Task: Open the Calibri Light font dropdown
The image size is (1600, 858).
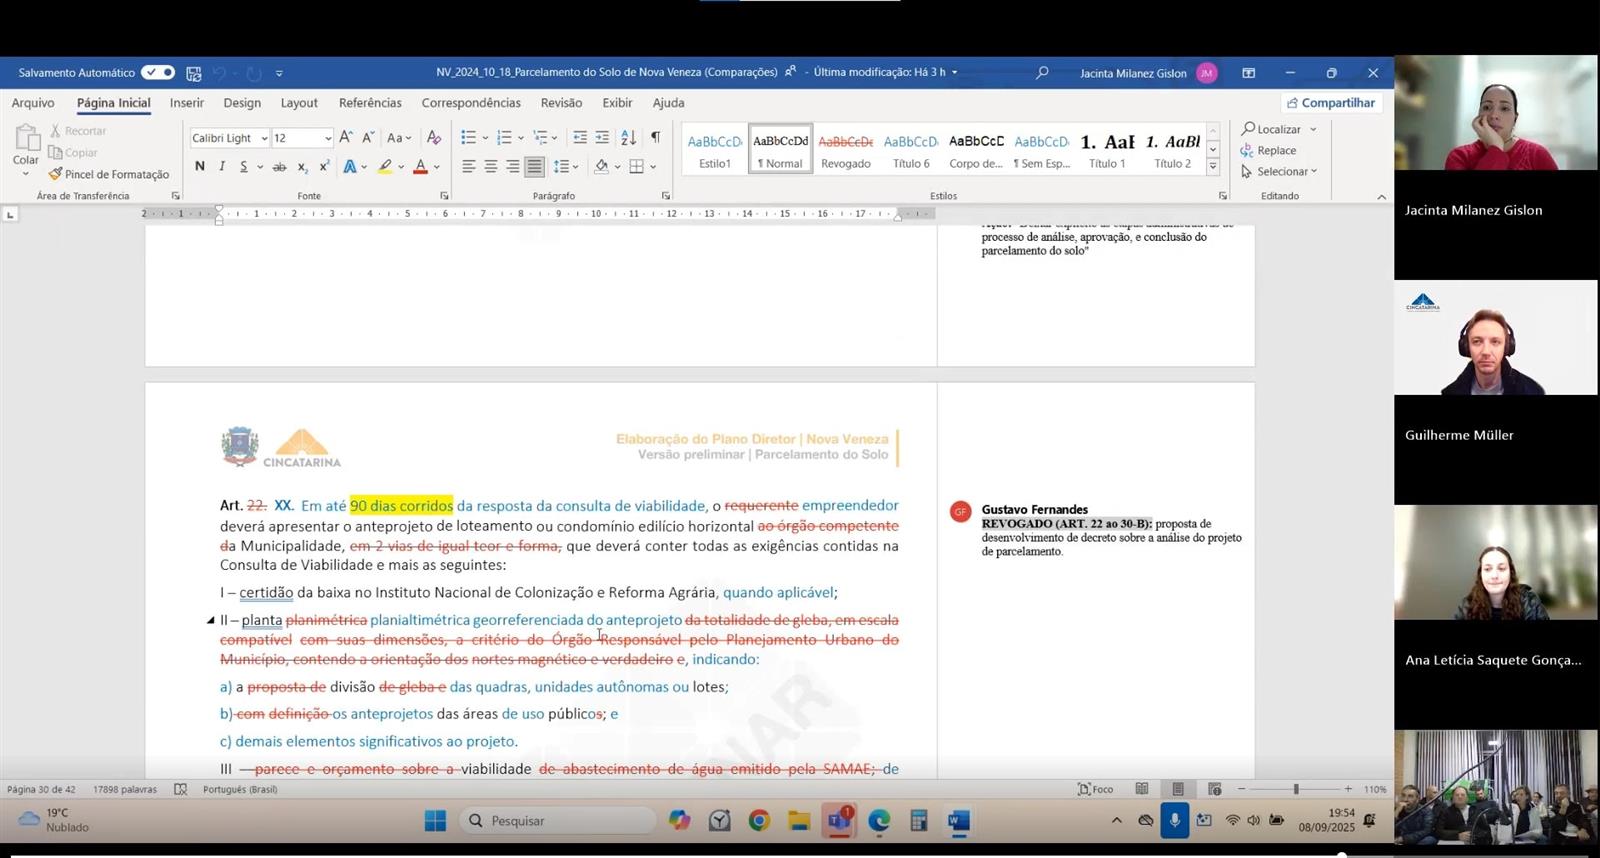Action: point(264,139)
